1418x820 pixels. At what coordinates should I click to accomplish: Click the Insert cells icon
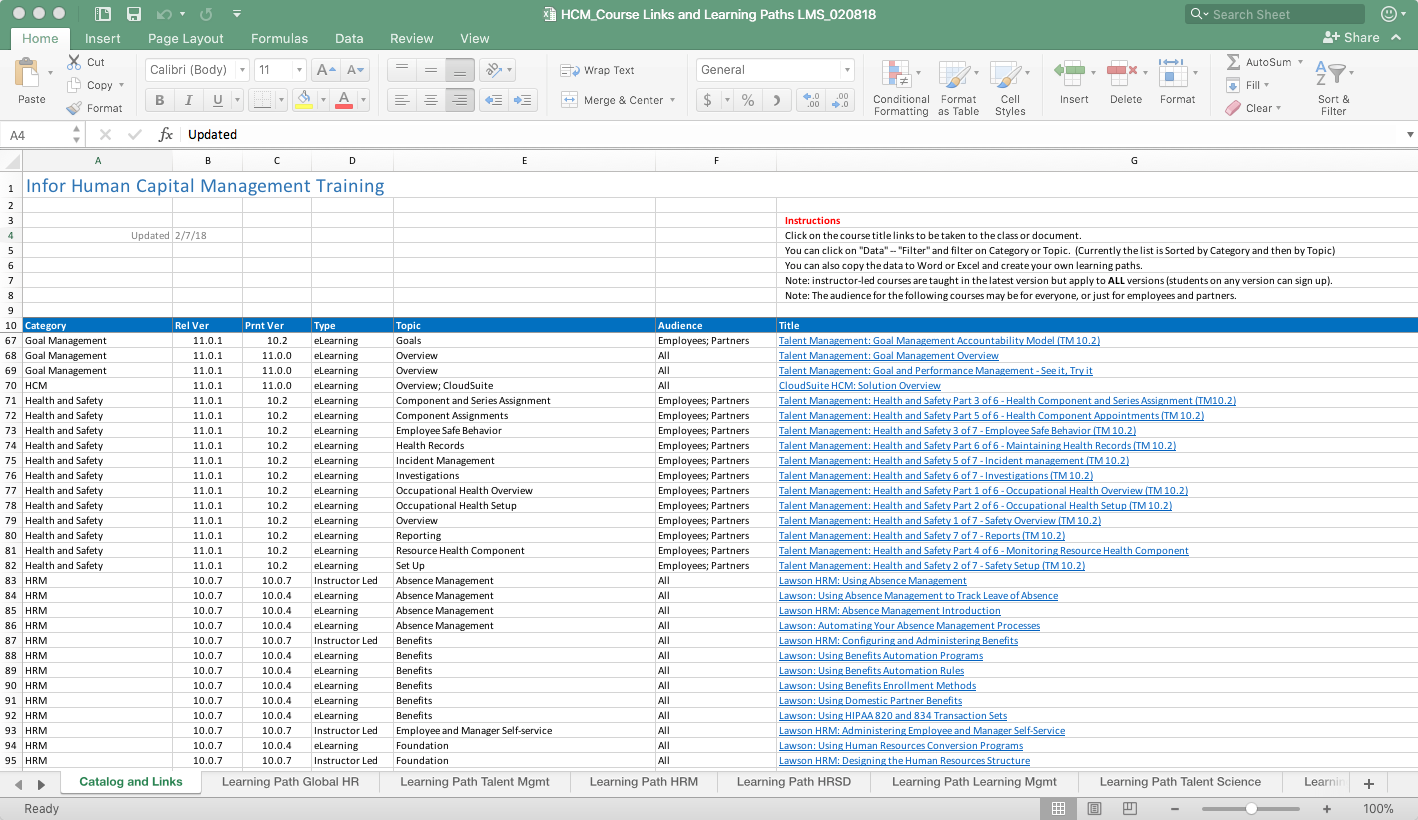click(x=1069, y=73)
